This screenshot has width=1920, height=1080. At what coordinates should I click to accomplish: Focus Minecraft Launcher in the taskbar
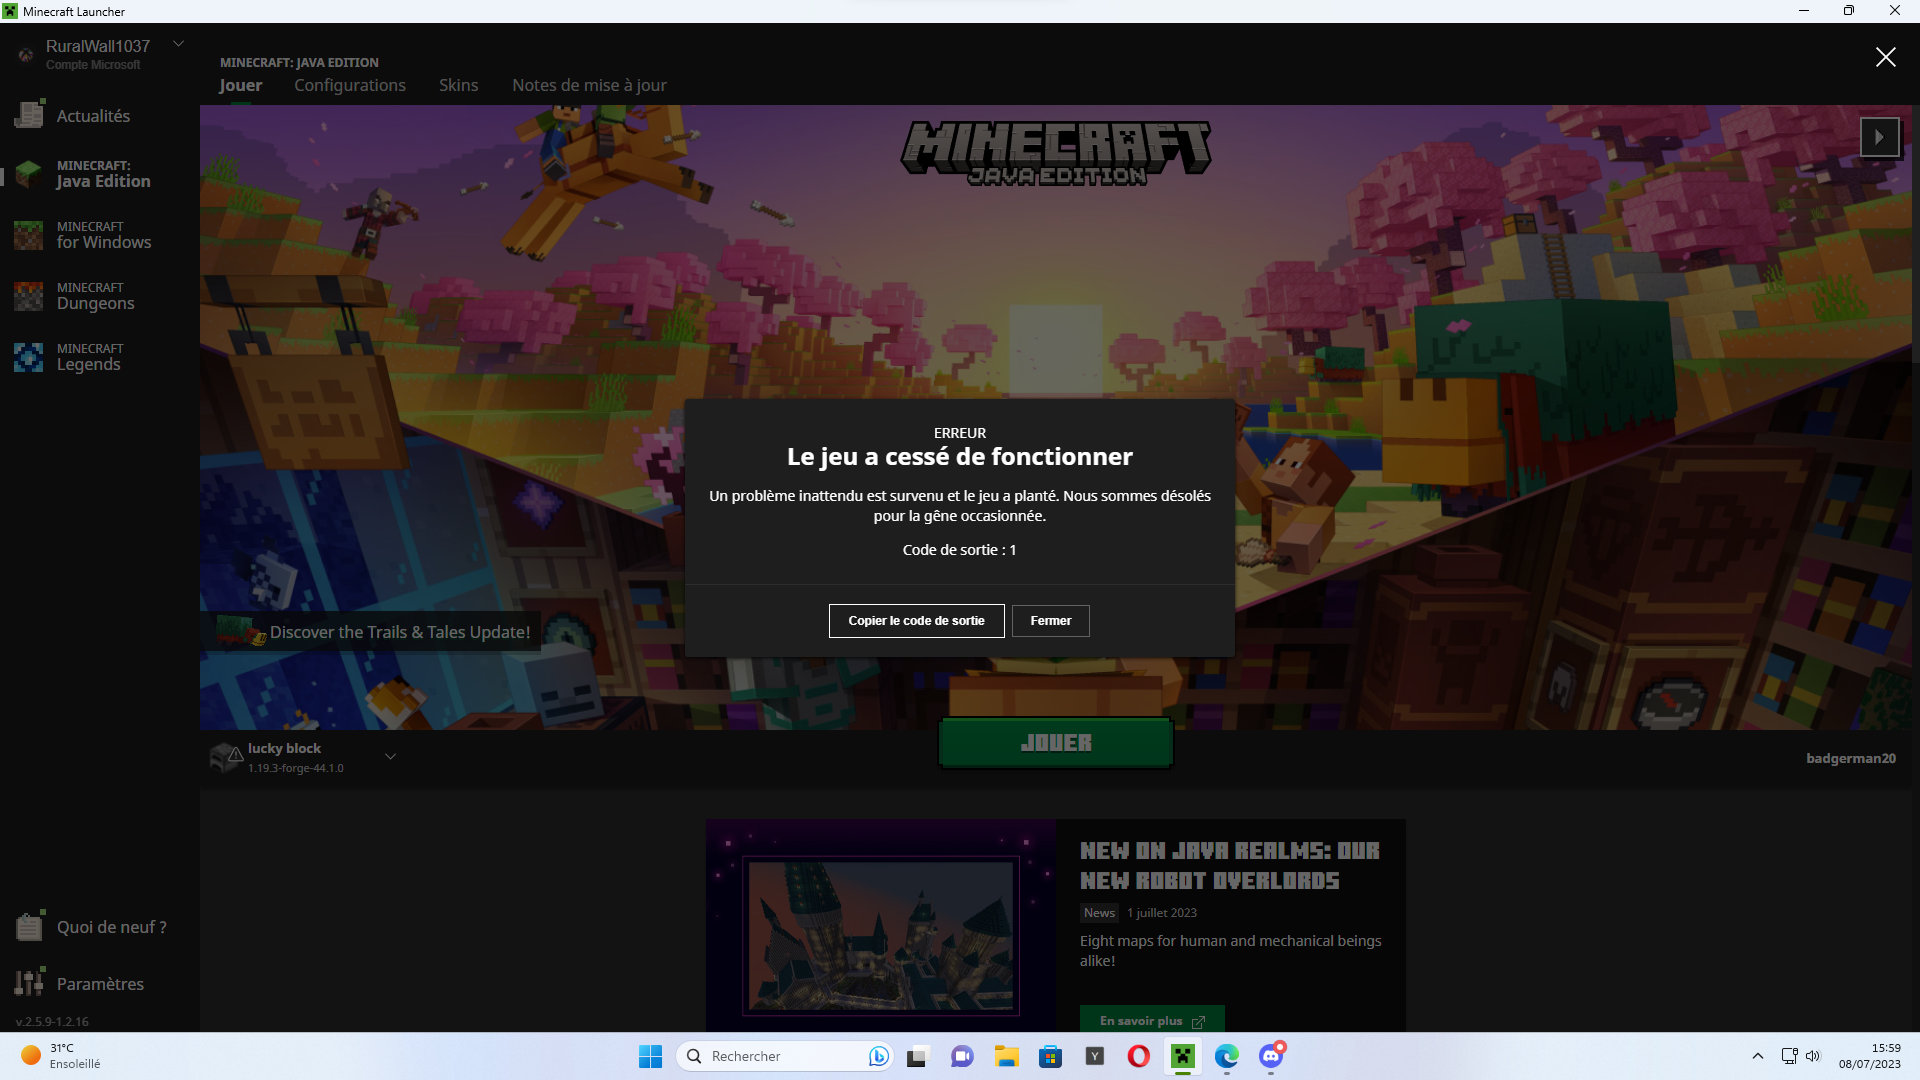coord(1183,1057)
